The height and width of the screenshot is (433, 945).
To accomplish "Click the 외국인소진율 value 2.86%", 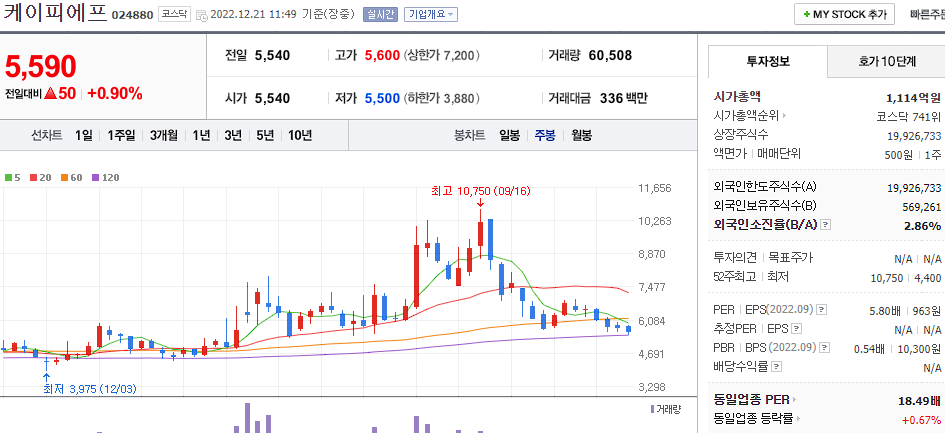I will 923,226.
